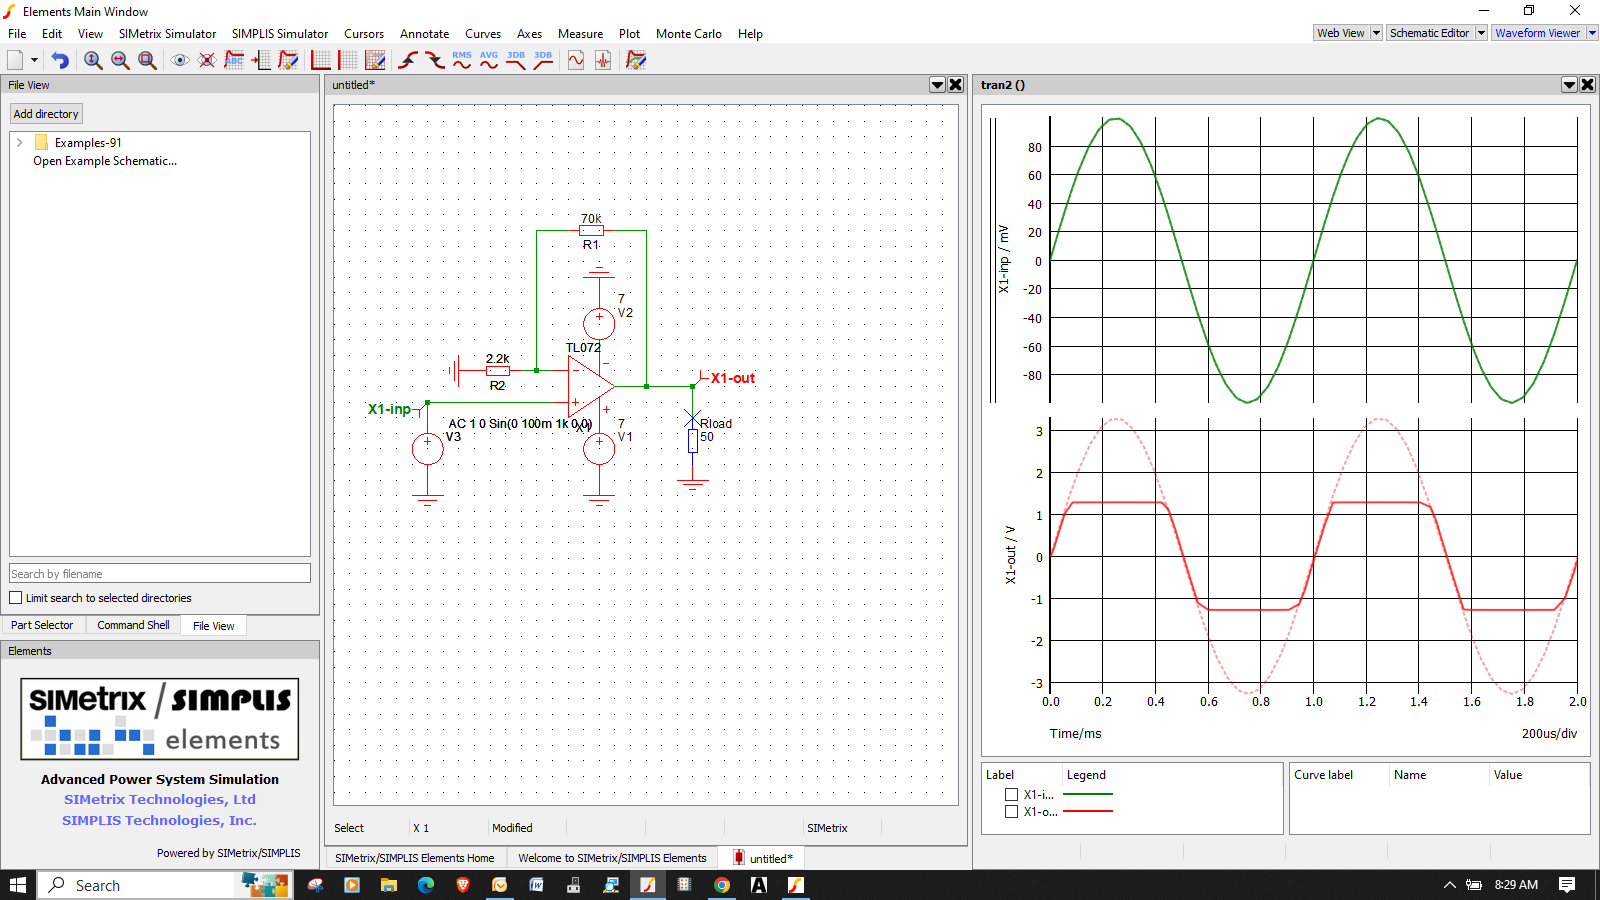This screenshot has height=900, width=1600.
Task: Click the Web View button
Action: 1340,33
